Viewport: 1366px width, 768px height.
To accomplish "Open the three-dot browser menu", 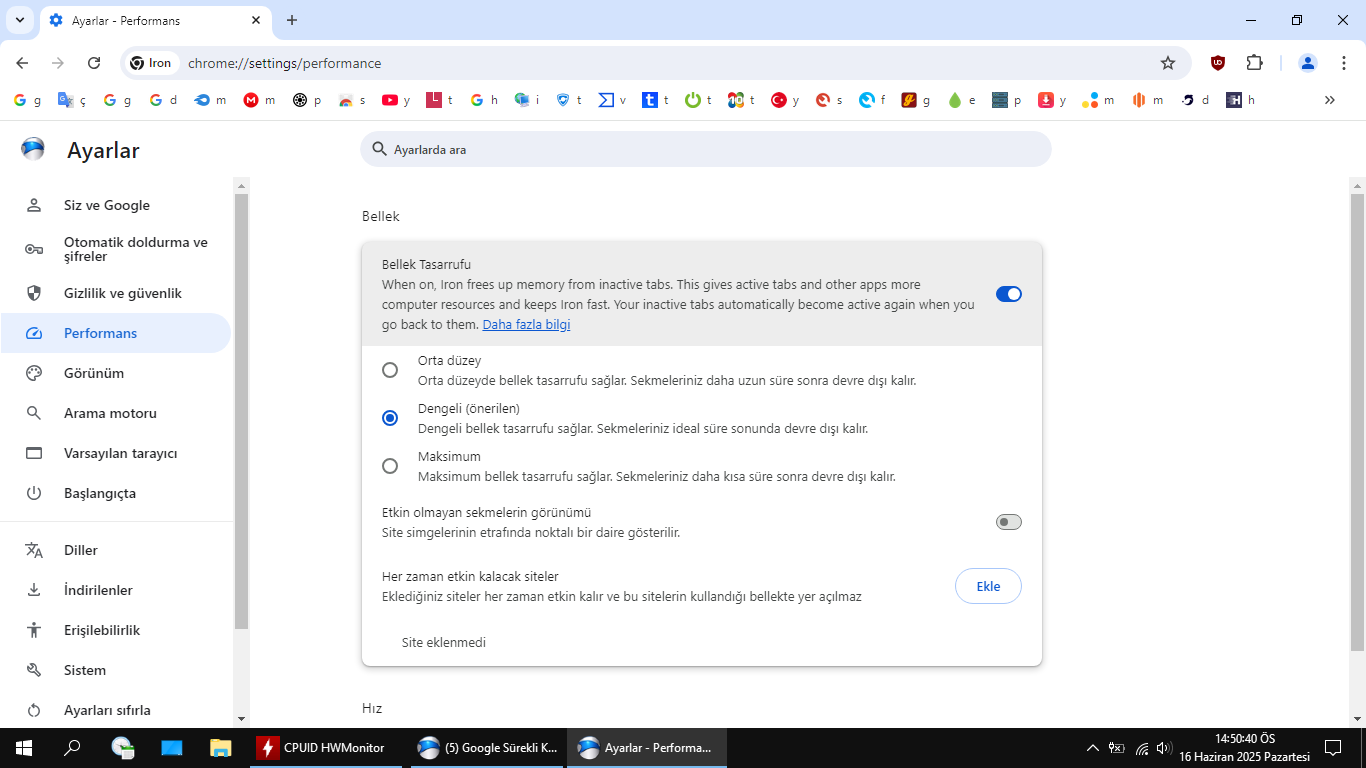I will [1344, 63].
